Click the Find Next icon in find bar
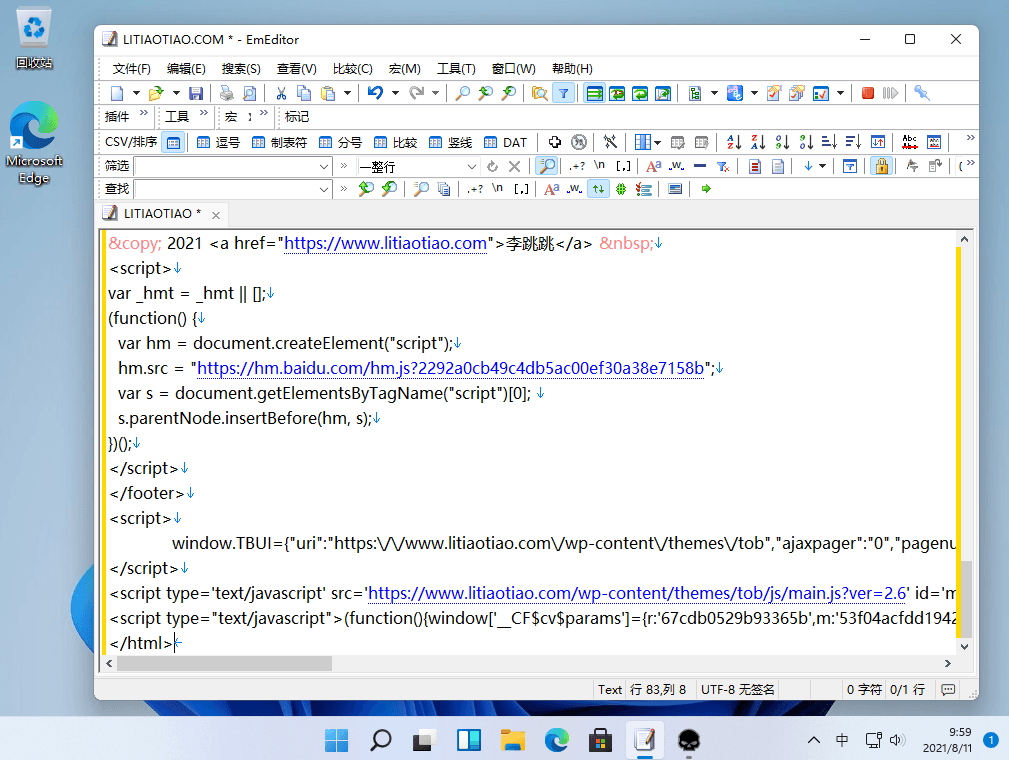The height and width of the screenshot is (760, 1009). tap(389, 189)
